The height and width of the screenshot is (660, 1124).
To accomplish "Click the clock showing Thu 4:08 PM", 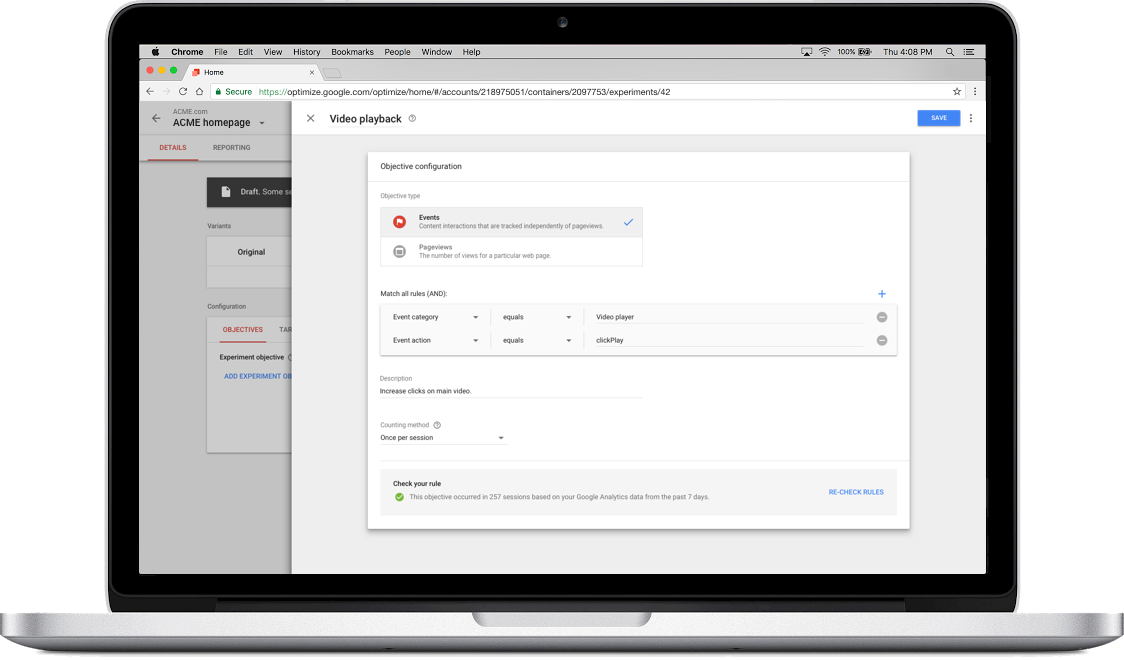I will coord(908,52).
